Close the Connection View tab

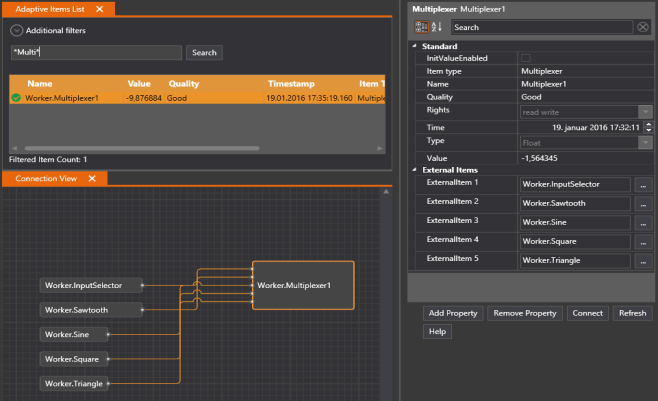[91, 178]
